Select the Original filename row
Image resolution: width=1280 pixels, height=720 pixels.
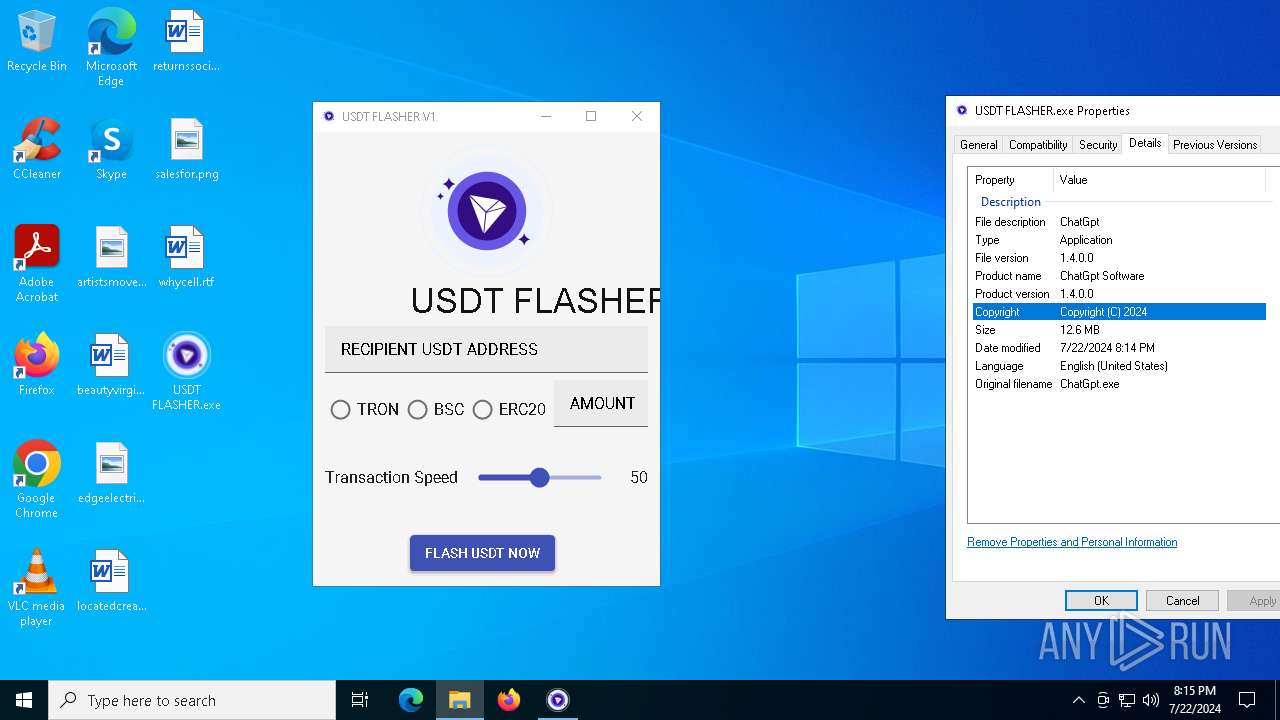point(1119,384)
